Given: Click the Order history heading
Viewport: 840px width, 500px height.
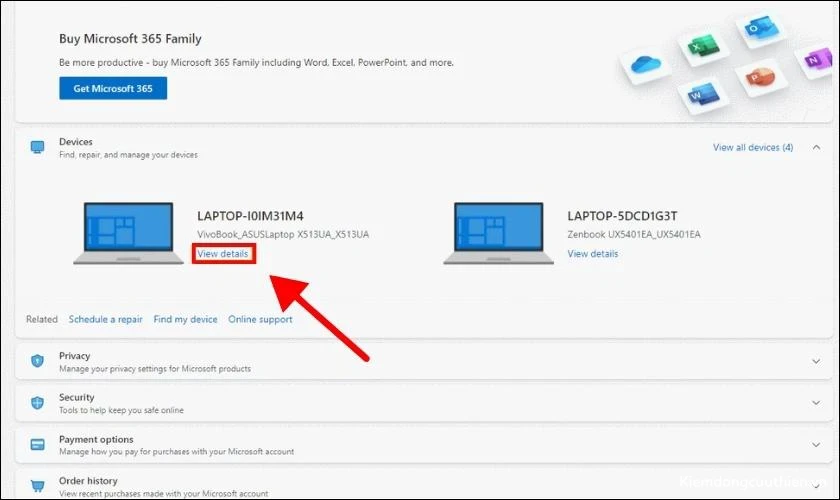Looking at the screenshot, I should point(88,481).
